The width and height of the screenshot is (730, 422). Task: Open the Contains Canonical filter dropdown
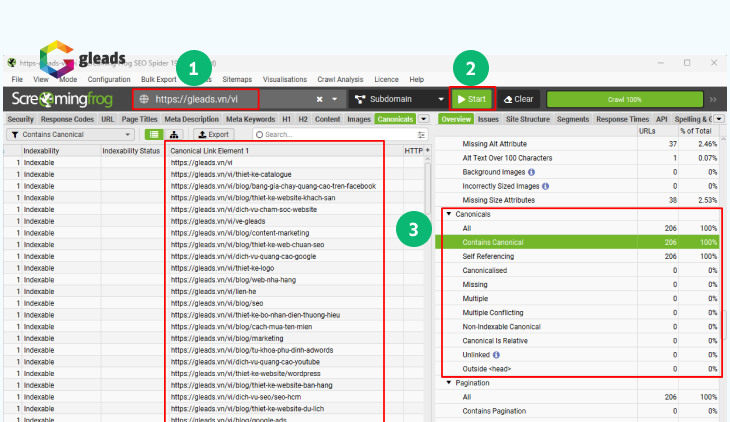click(70, 135)
